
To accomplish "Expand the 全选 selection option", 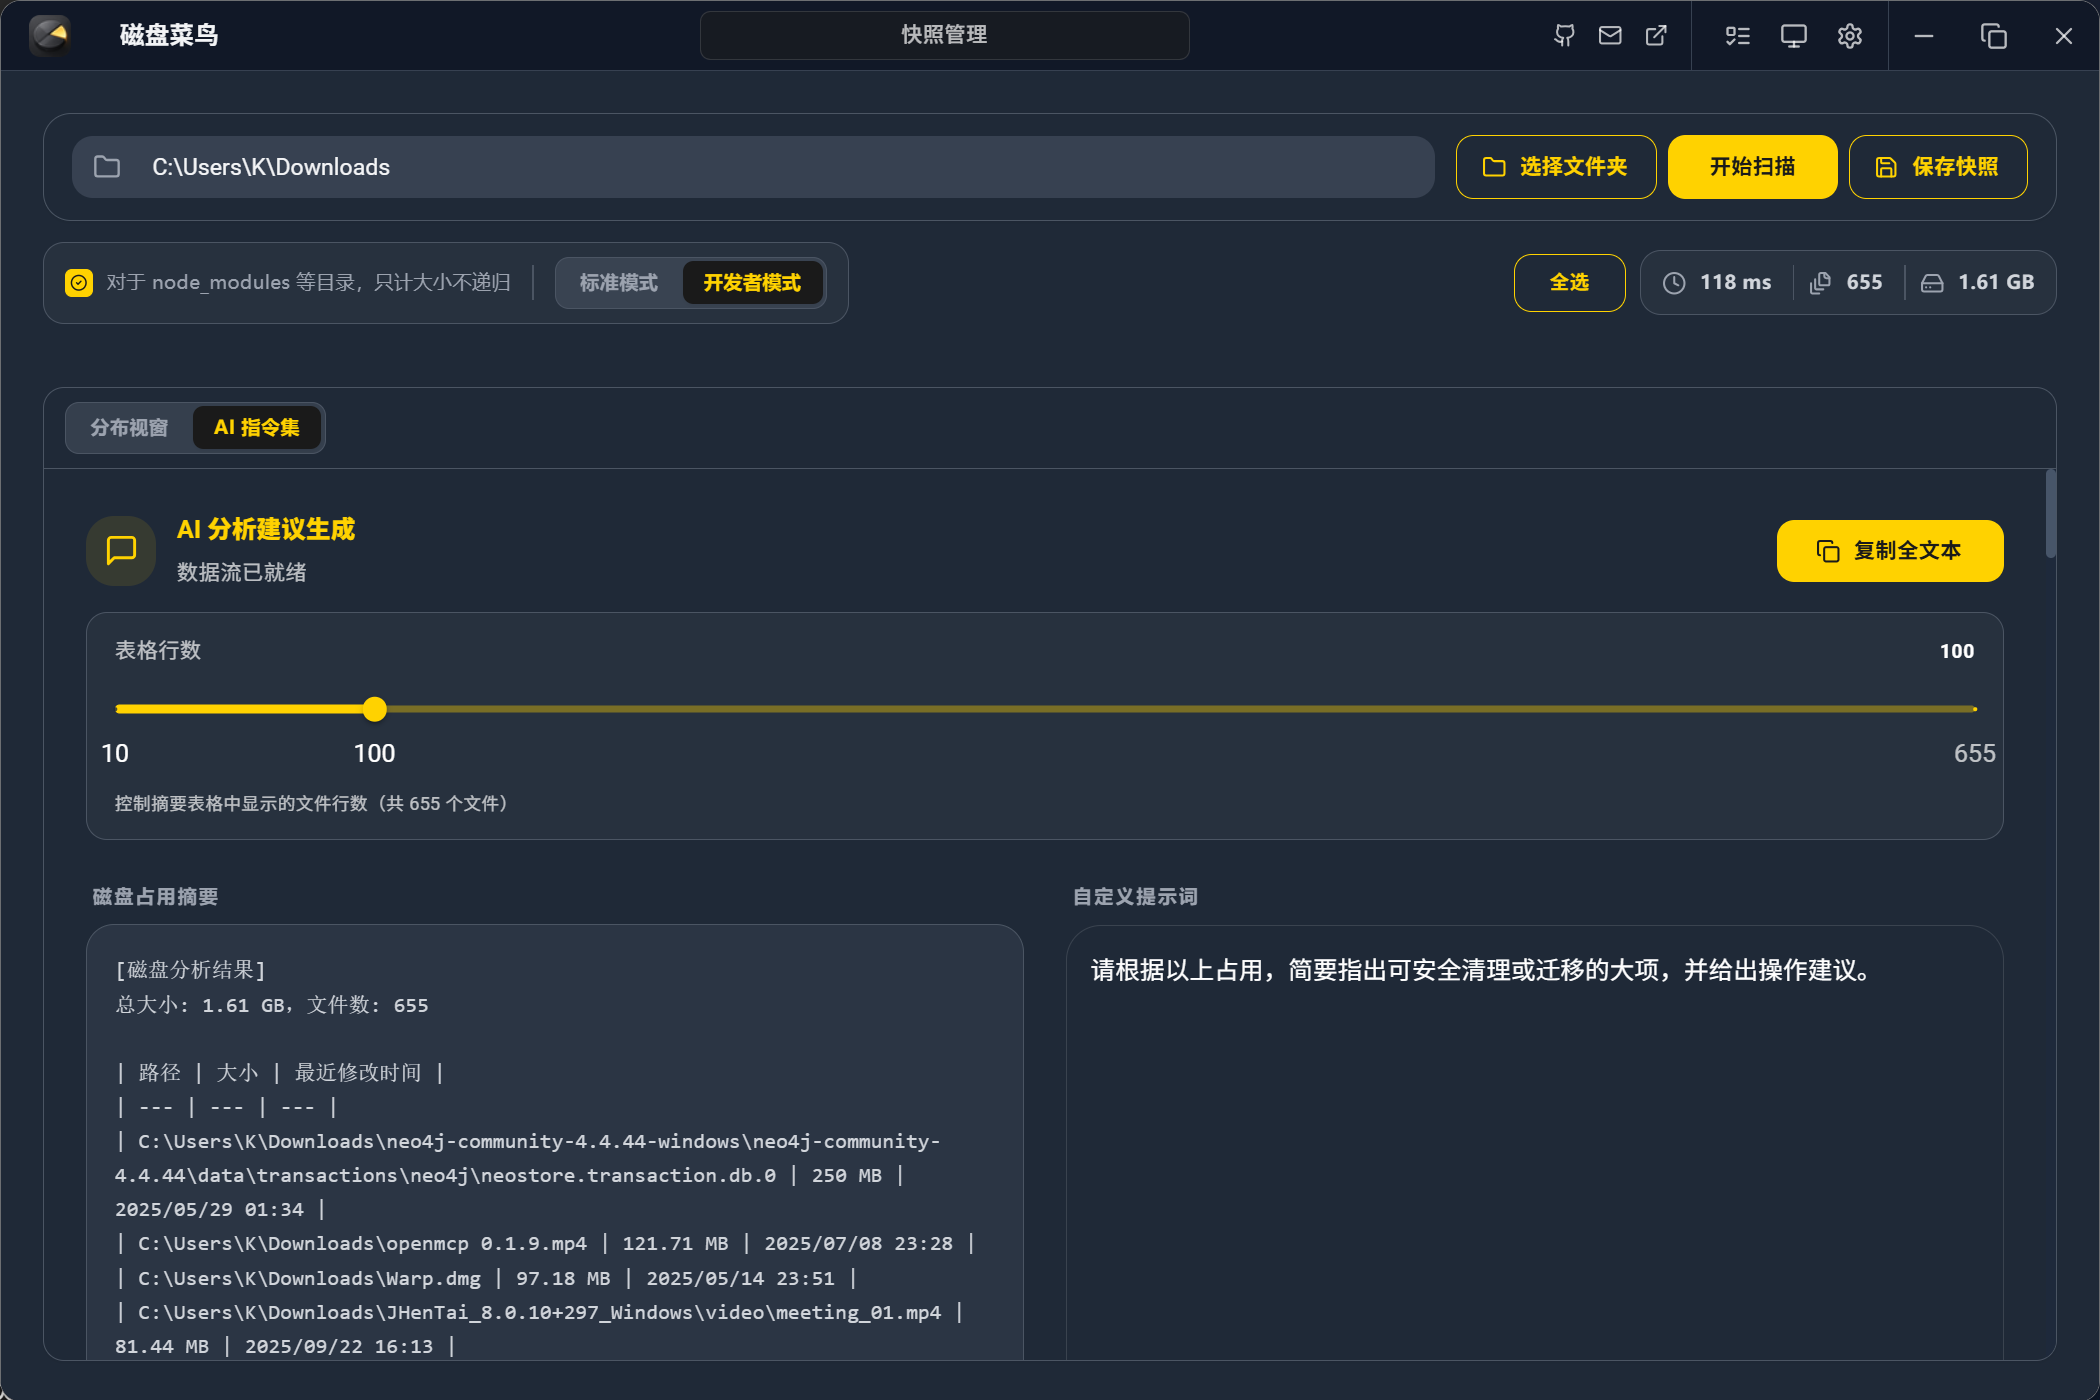I will pos(1569,283).
